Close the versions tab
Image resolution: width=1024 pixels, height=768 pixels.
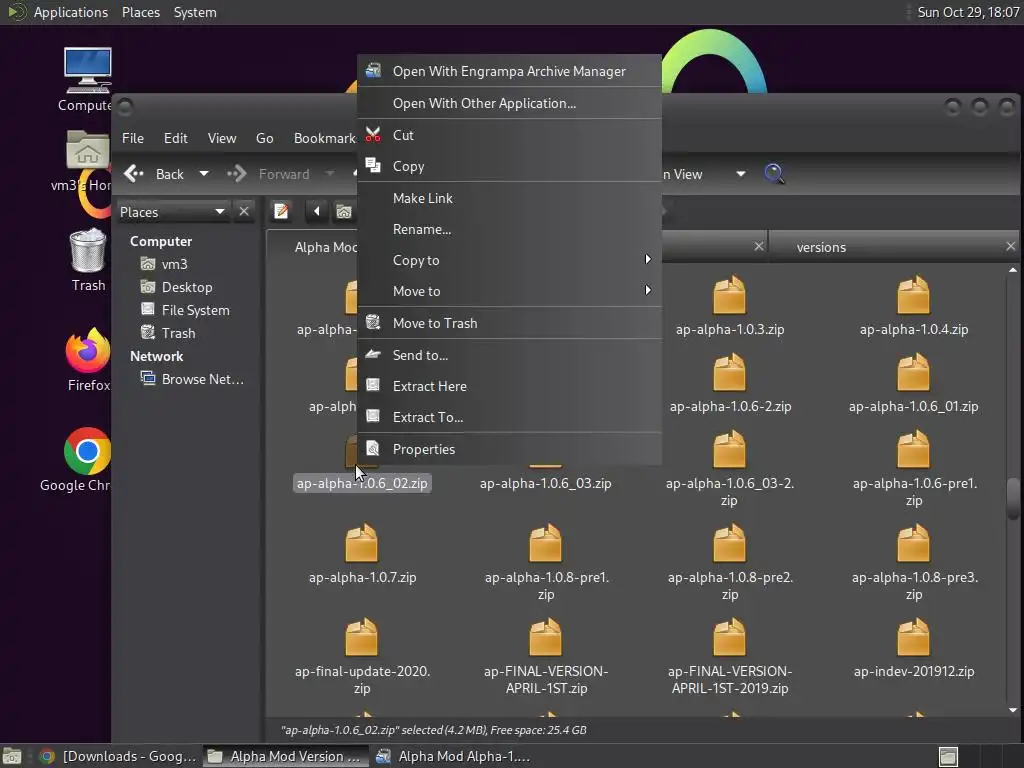click(x=1010, y=246)
